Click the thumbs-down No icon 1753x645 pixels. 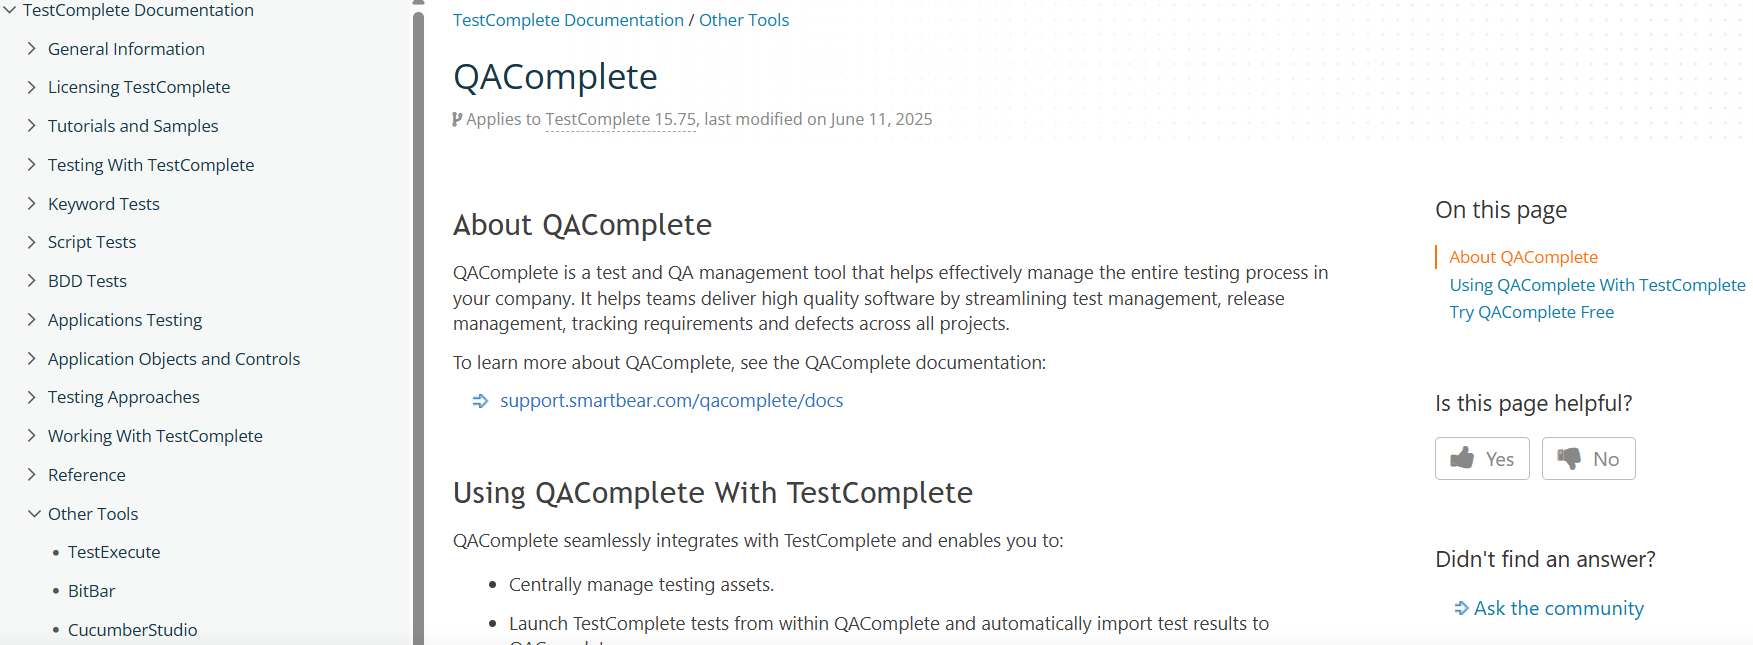tap(1569, 459)
